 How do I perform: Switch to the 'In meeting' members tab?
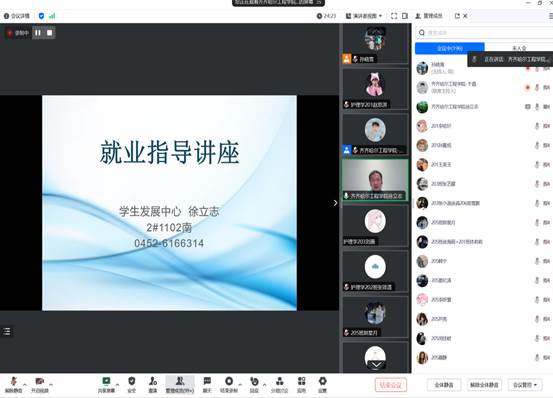[x=450, y=48]
